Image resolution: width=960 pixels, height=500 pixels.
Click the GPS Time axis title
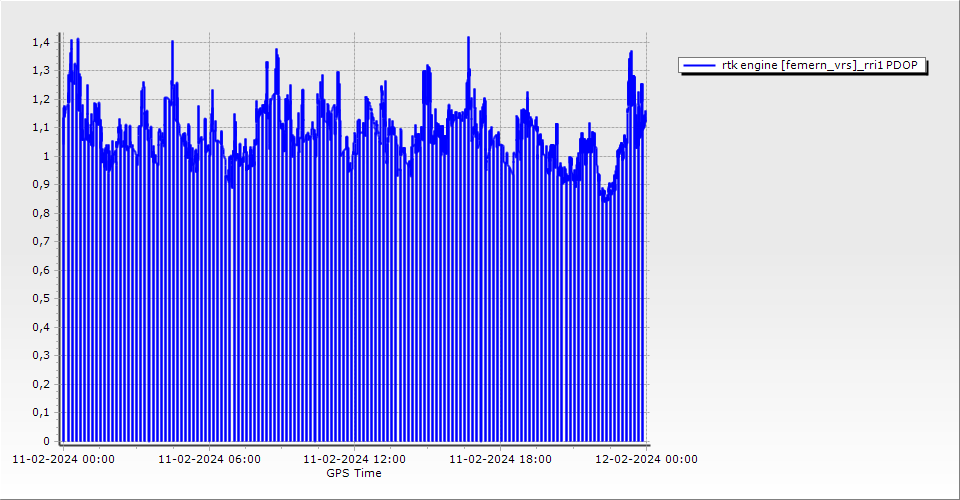point(354,473)
